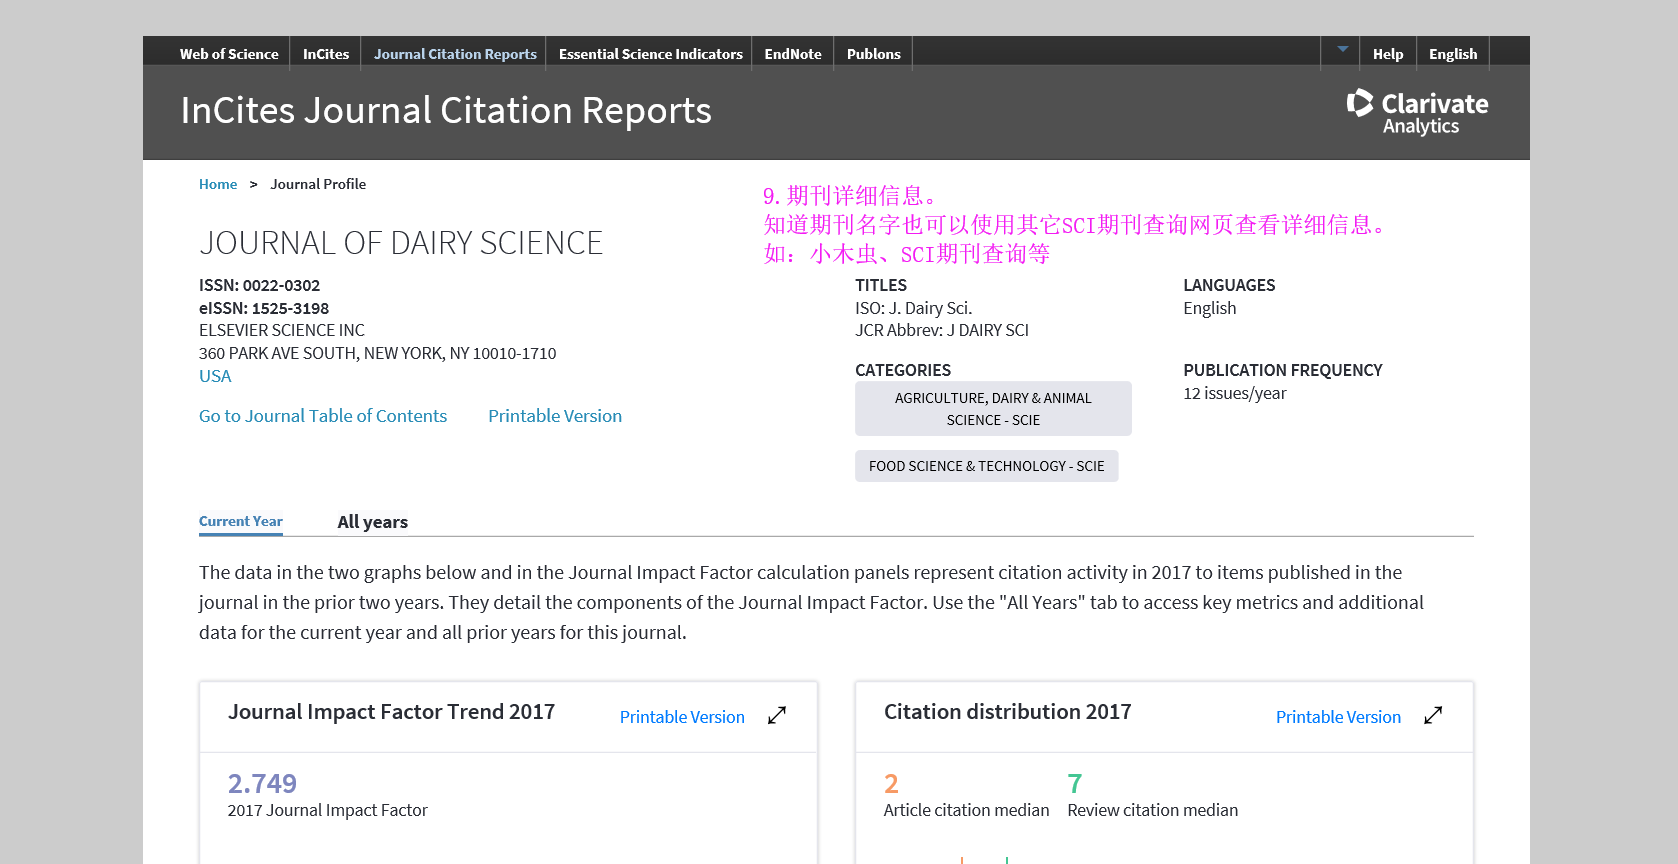Image resolution: width=1678 pixels, height=864 pixels.
Task: Expand the Citation distribution 2017 panel
Action: coord(1433,716)
